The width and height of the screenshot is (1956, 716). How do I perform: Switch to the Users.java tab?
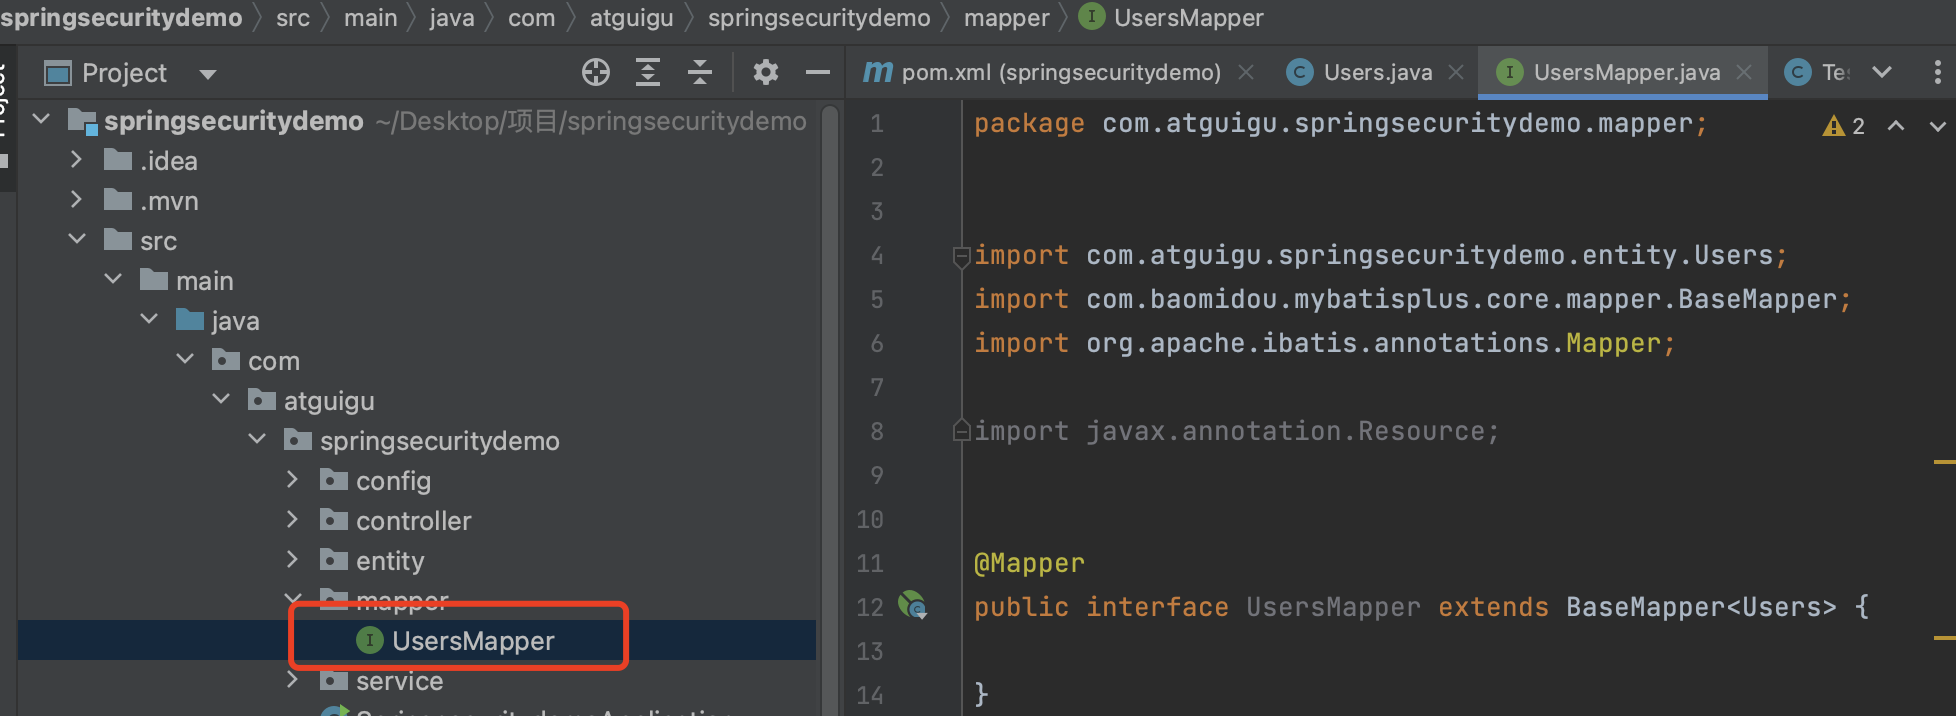click(1377, 73)
